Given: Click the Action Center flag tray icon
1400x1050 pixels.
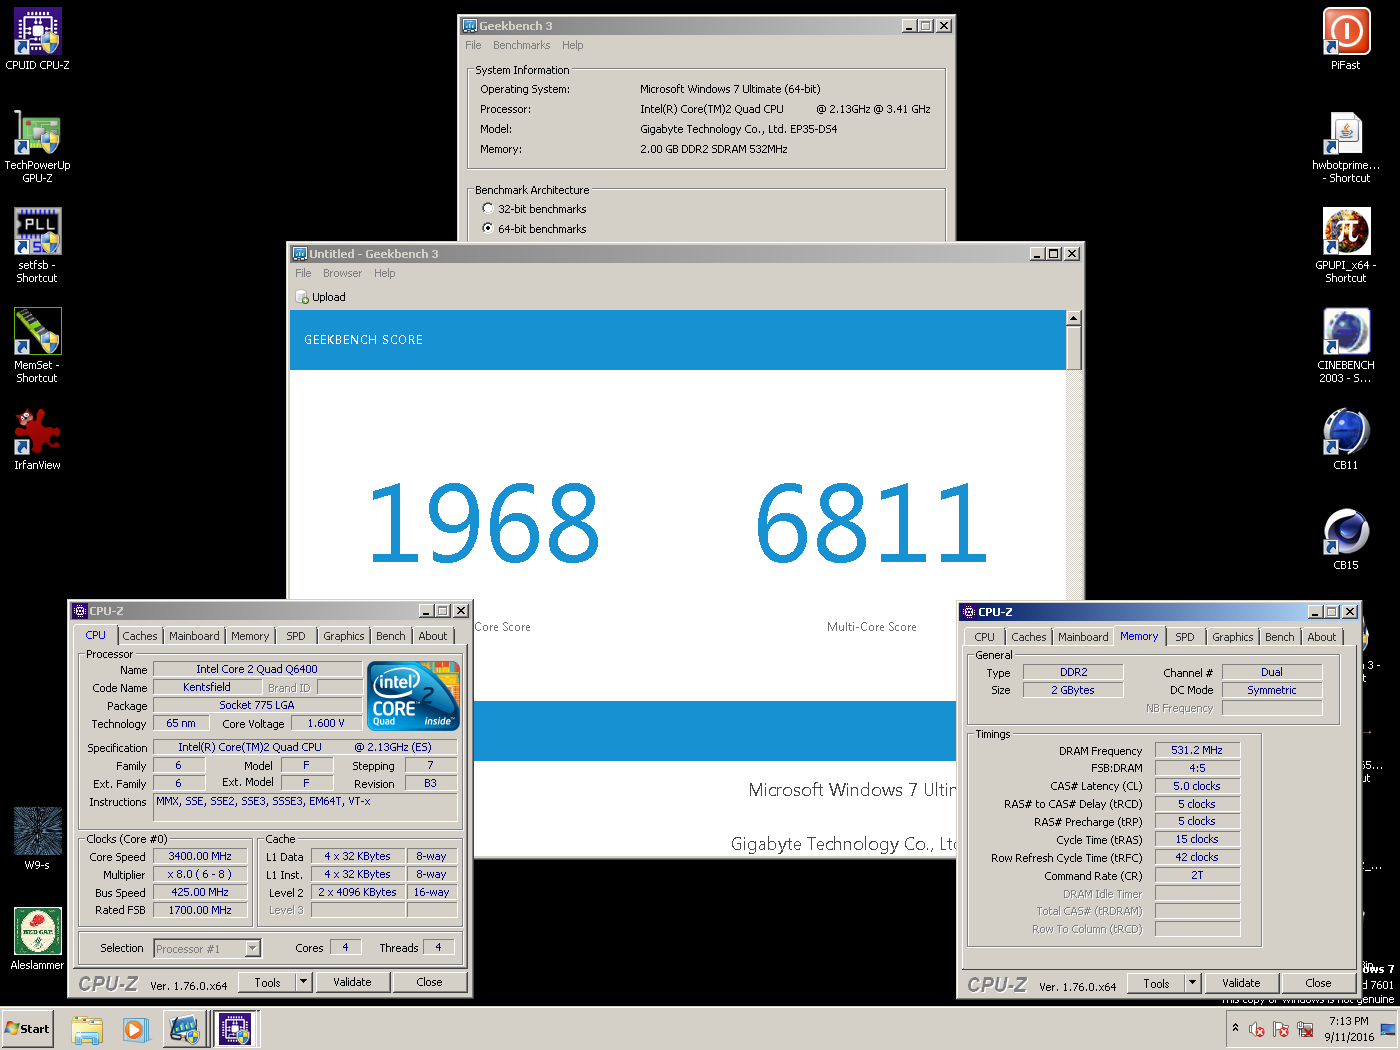Looking at the screenshot, I should 1281,1029.
